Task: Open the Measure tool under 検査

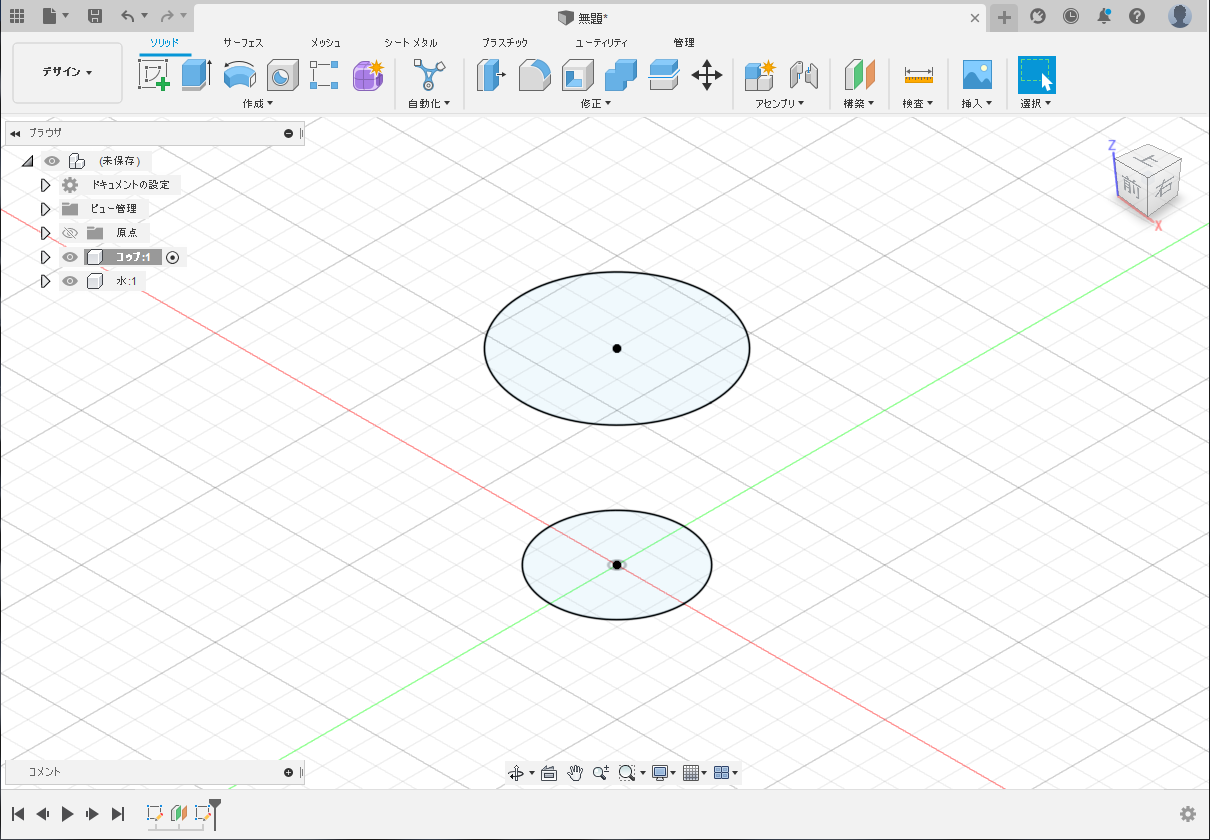Action: pyautogui.click(x=918, y=75)
